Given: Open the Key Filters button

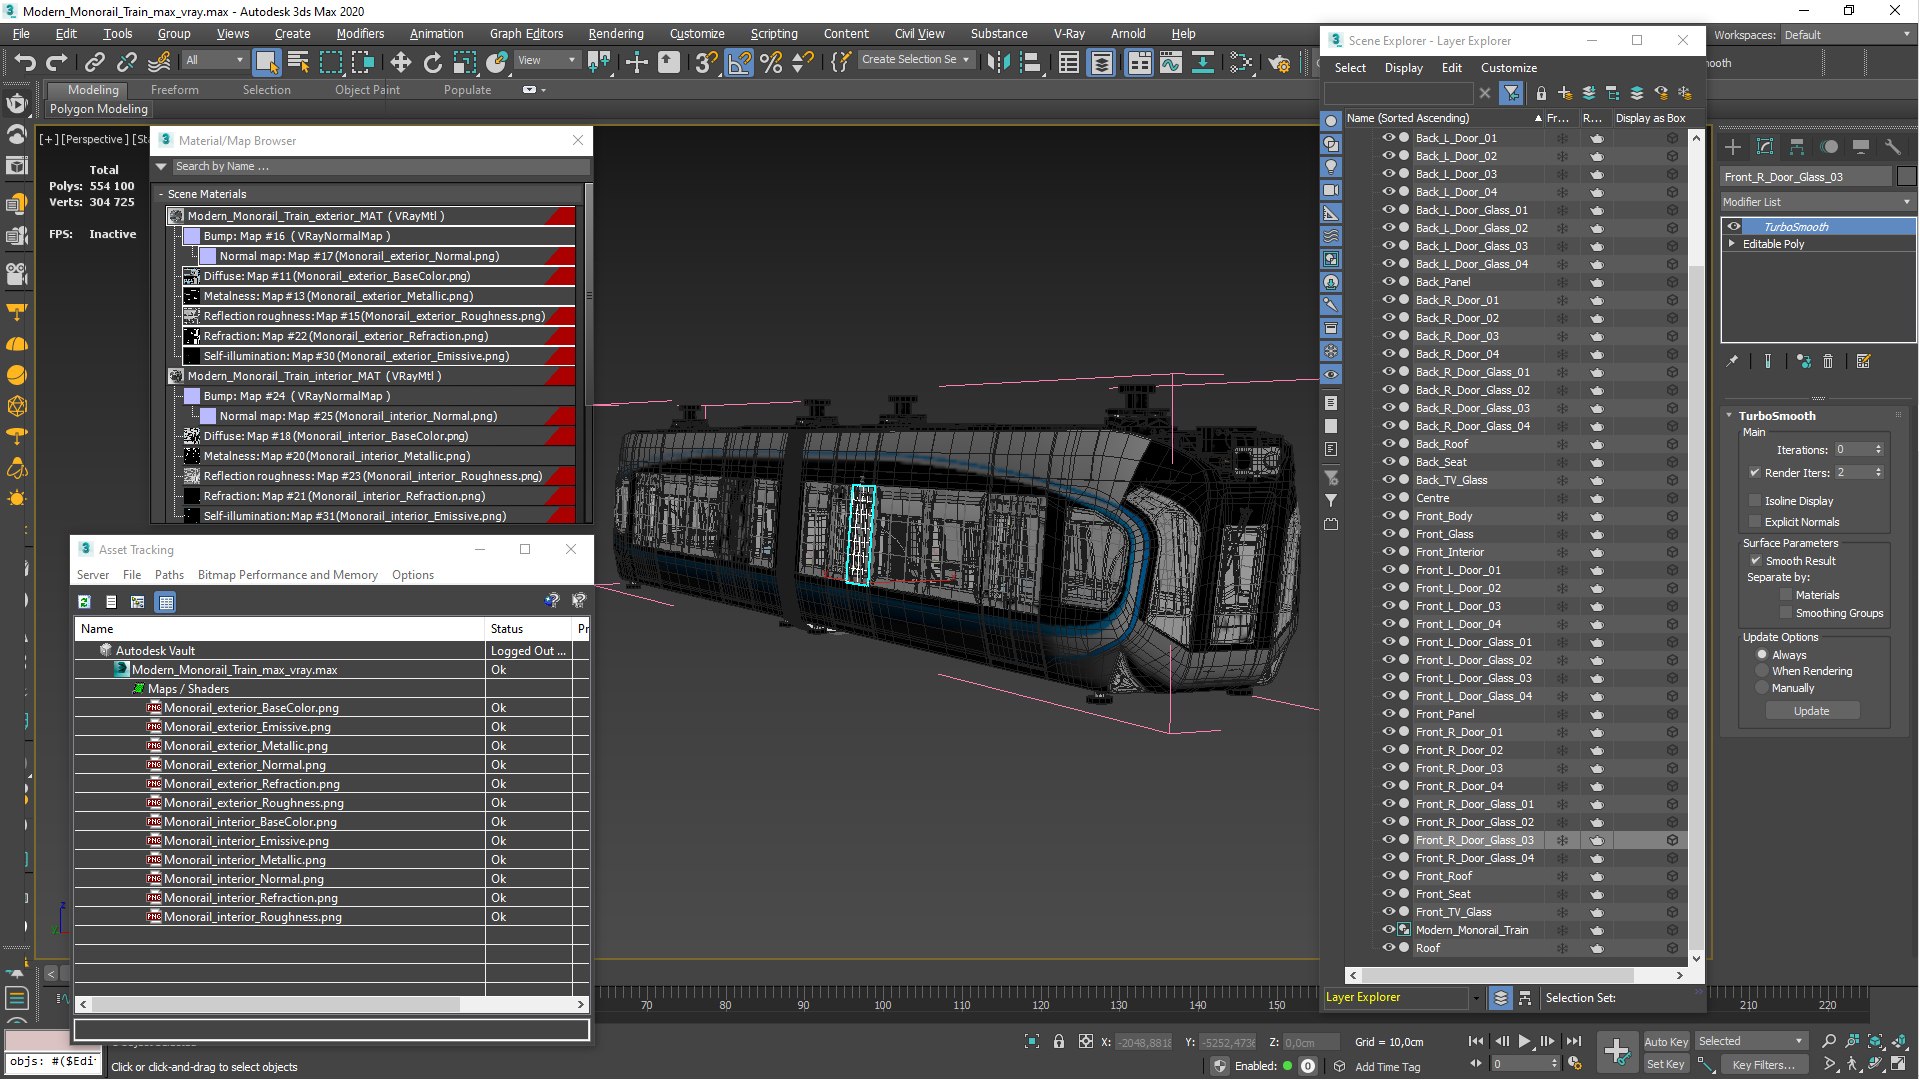Looking at the screenshot, I should 1763,1064.
